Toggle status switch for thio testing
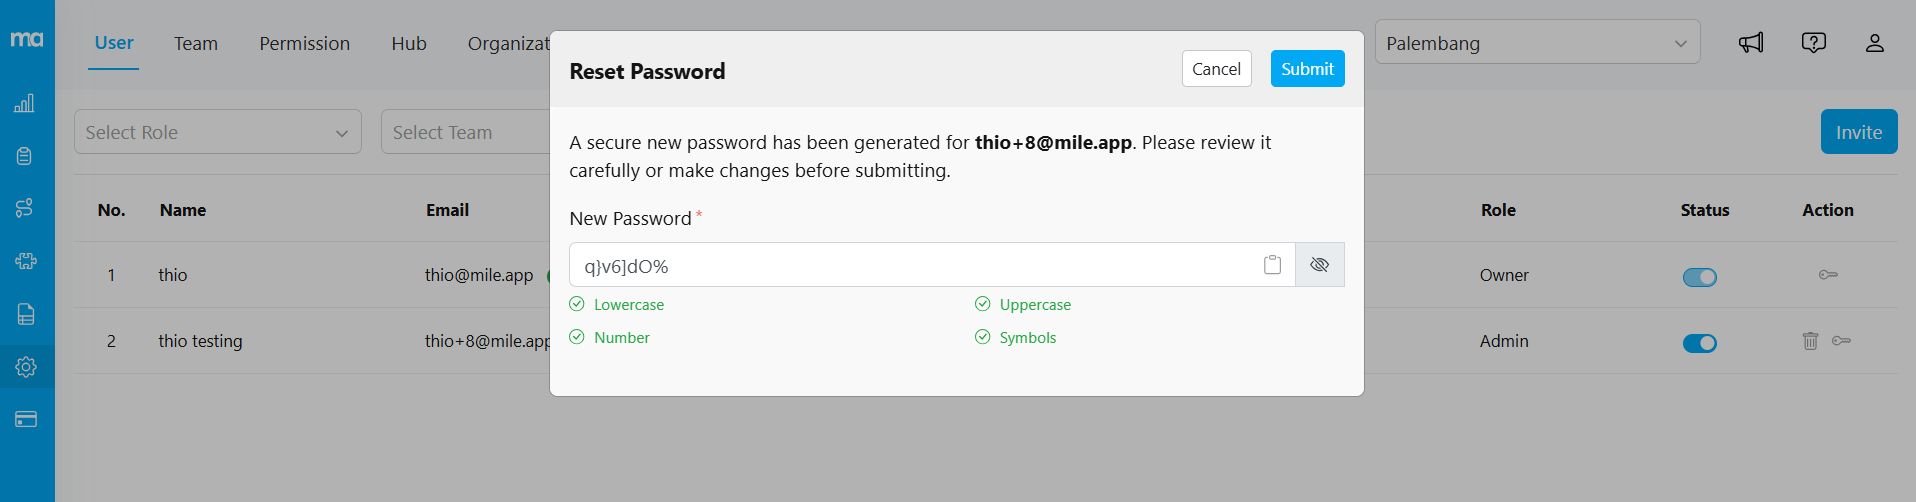The image size is (1916, 502). point(1699,343)
